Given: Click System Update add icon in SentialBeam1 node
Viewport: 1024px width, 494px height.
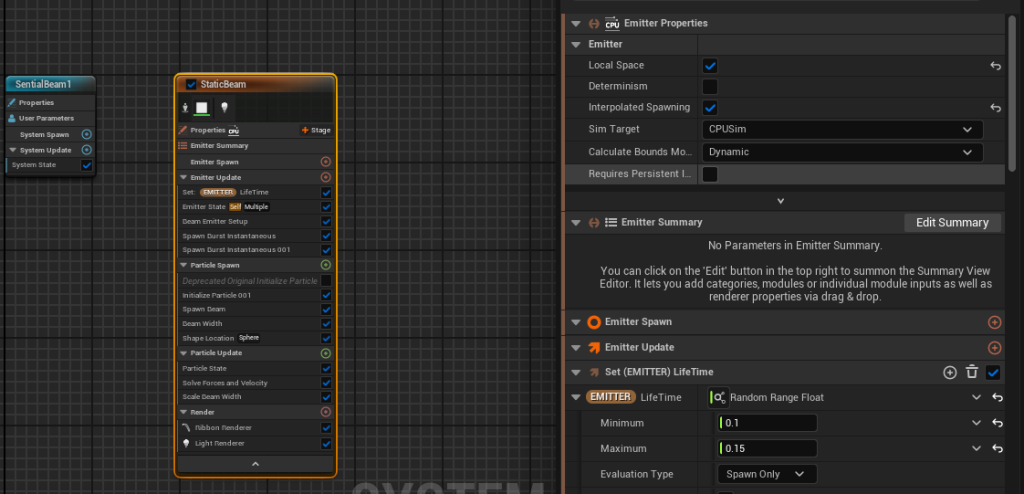Looking at the screenshot, I should click(x=86, y=150).
